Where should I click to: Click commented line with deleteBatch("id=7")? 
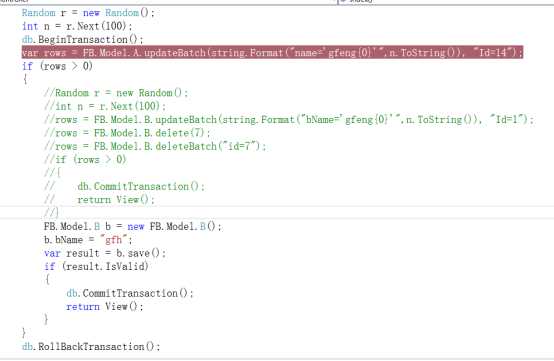(x=155, y=146)
